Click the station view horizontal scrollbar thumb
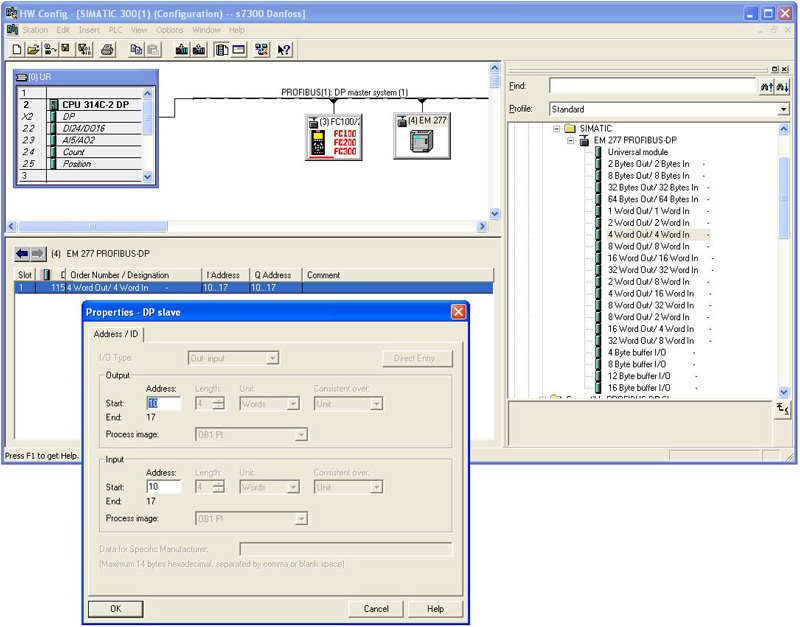The height and width of the screenshot is (627, 800). (92, 226)
